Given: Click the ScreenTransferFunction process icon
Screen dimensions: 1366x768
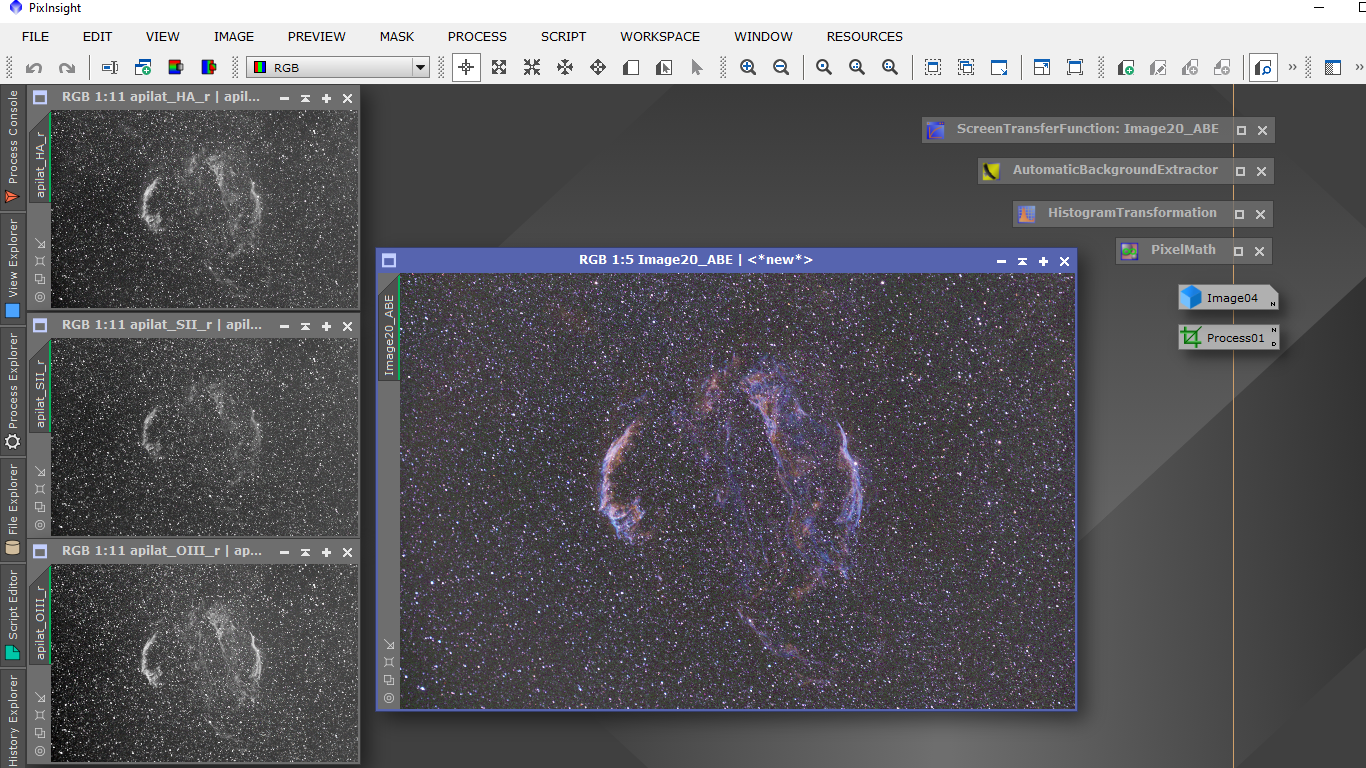Looking at the screenshot, I should [x=935, y=130].
